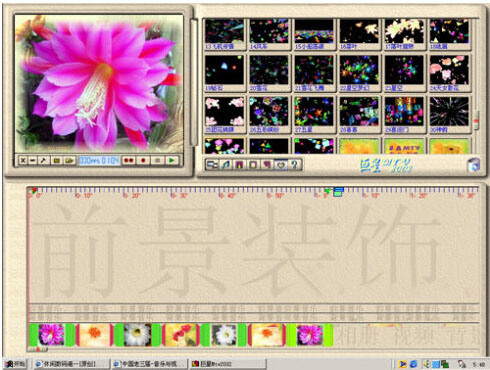The width and height of the screenshot is (490, 370).
Task: Click the start marker at timeline ruler beginning
Action: pos(33,191)
